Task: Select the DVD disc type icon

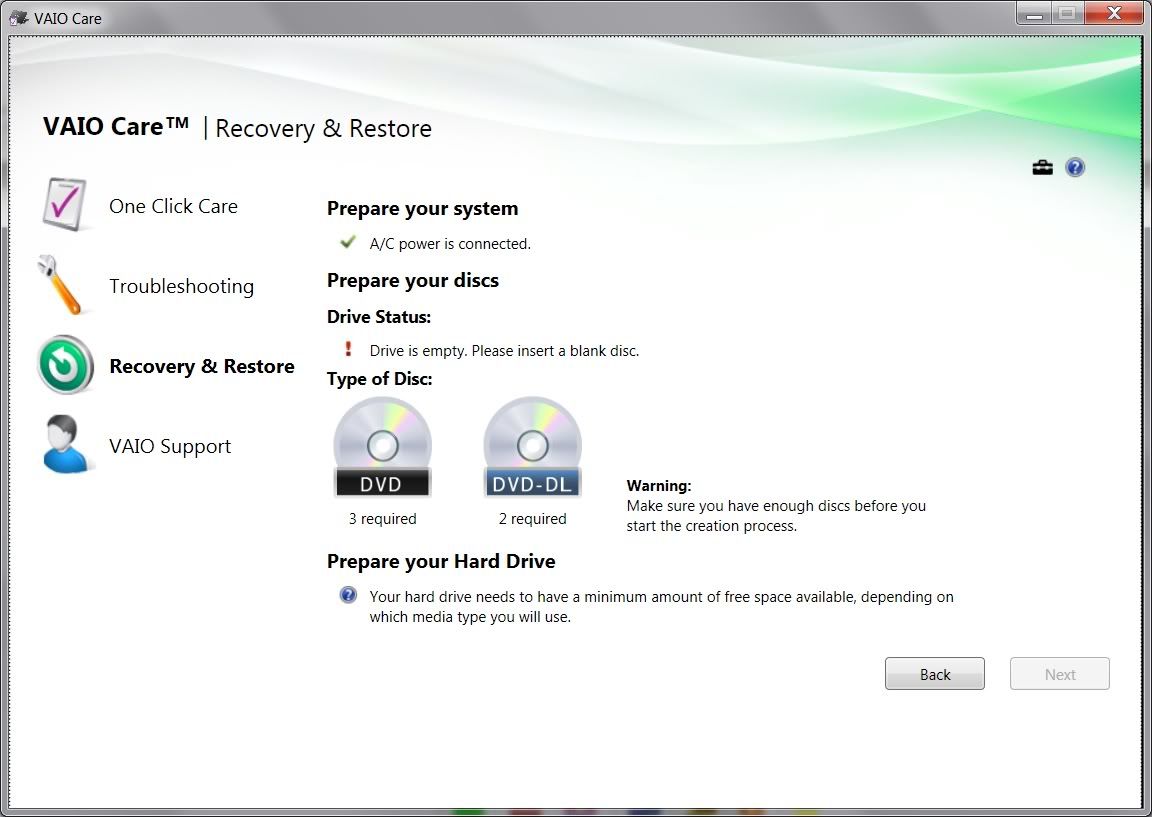Action: tap(382, 447)
